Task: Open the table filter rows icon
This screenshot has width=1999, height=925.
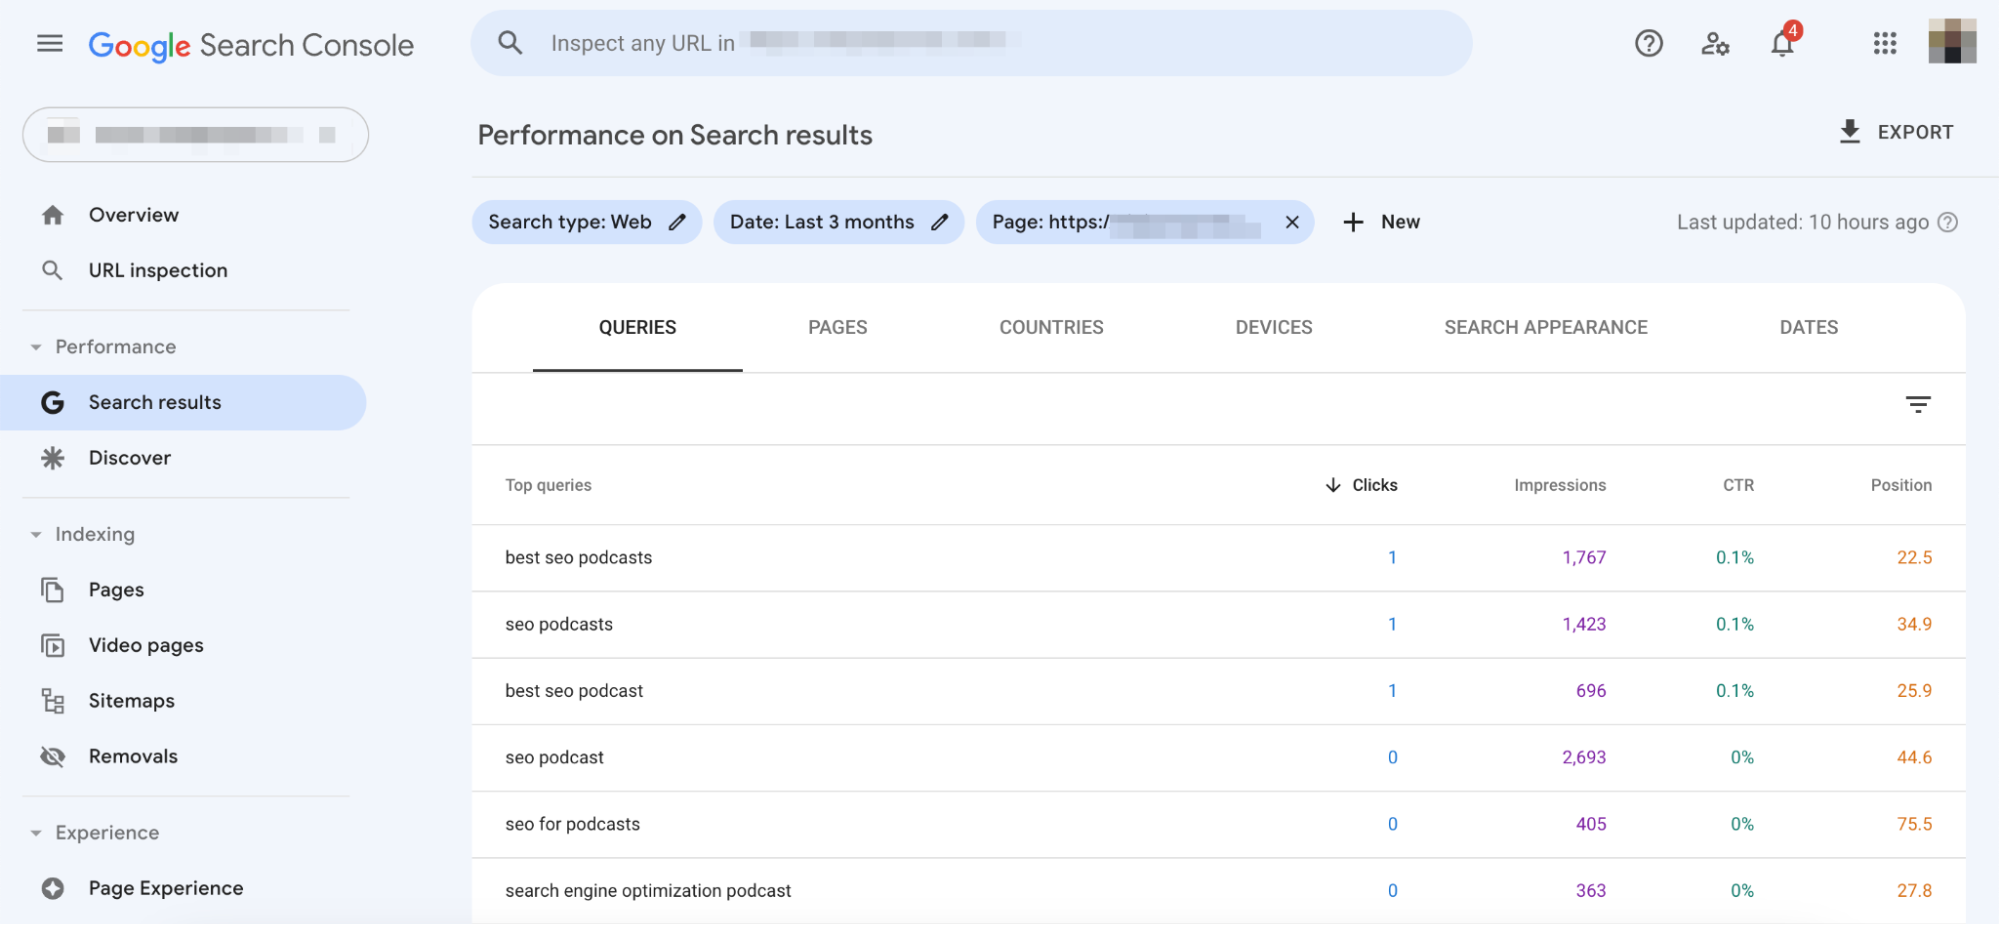Action: coord(1917,404)
